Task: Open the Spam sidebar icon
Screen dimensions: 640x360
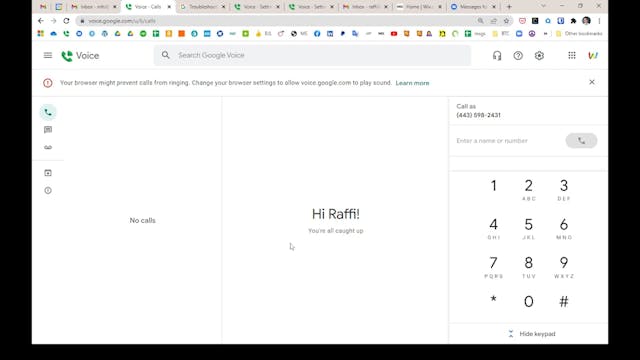Action: (48, 191)
